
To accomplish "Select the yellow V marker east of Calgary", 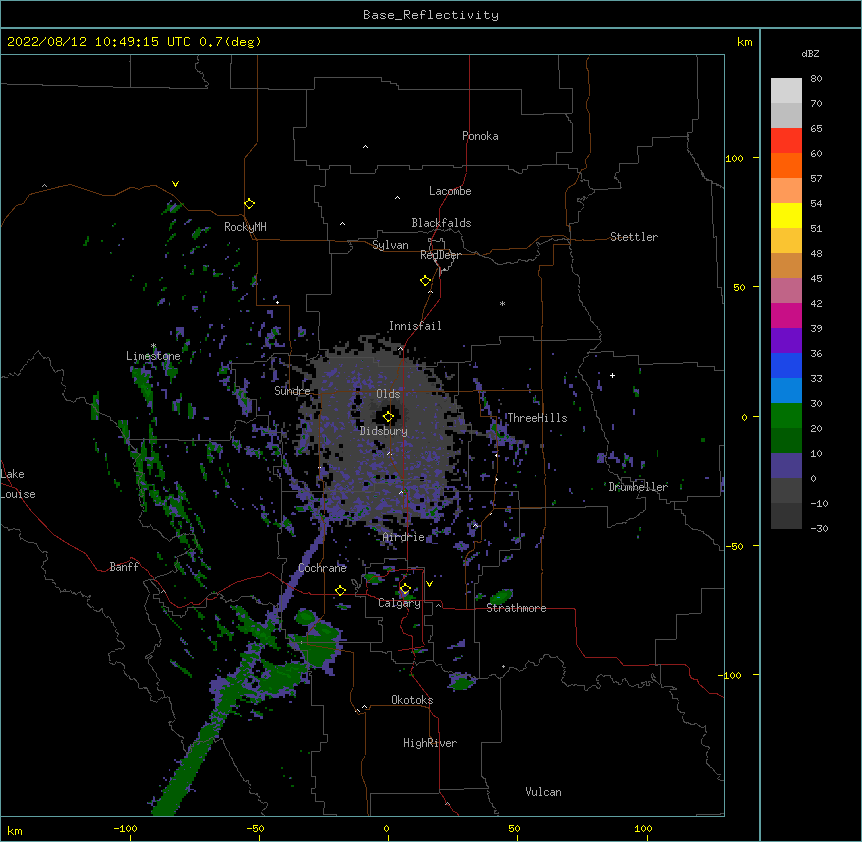I will (429, 584).
